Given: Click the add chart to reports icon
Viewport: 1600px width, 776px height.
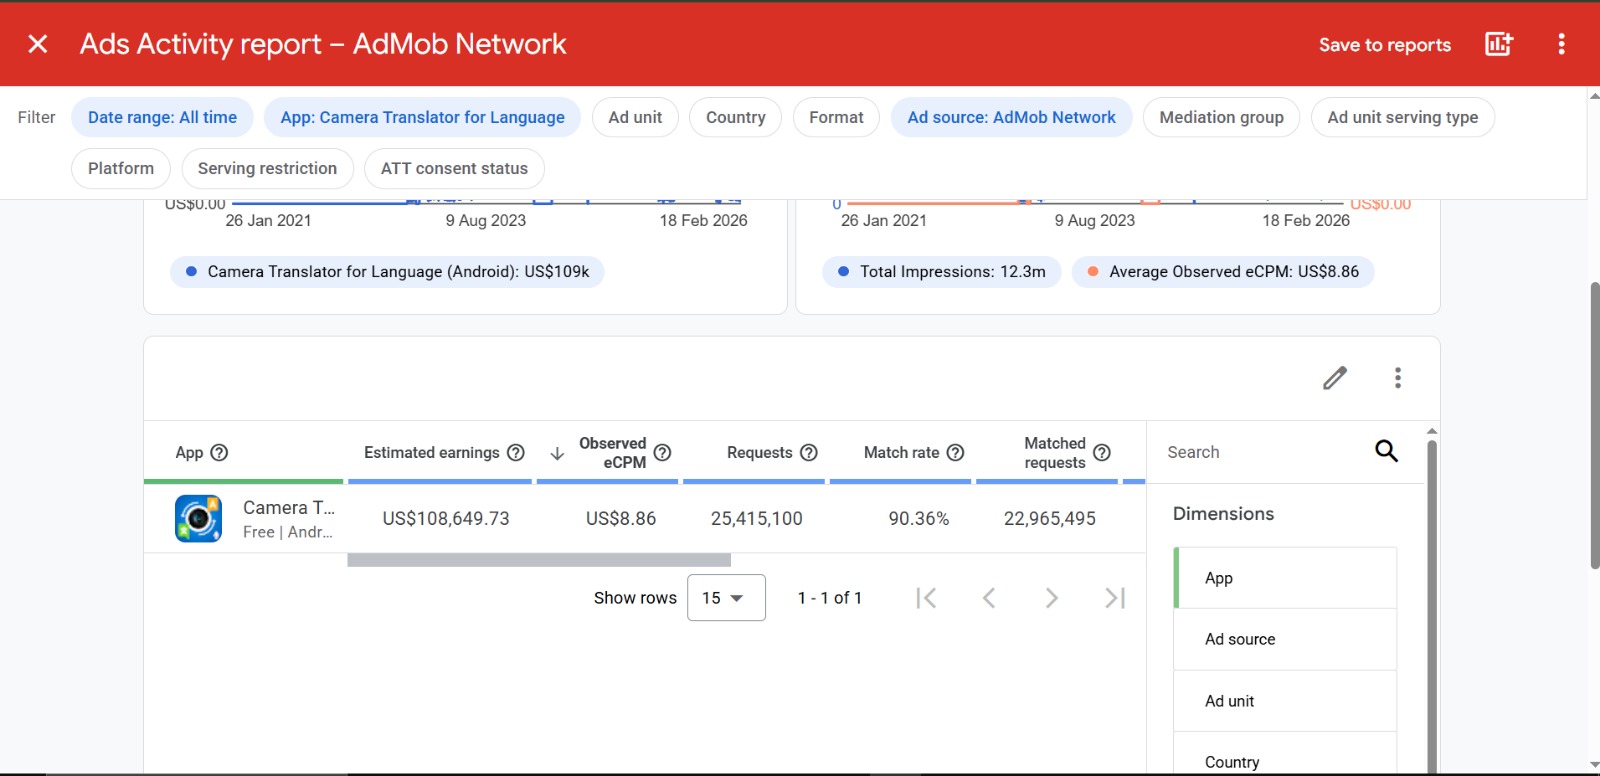Looking at the screenshot, I should [1498, 44].
